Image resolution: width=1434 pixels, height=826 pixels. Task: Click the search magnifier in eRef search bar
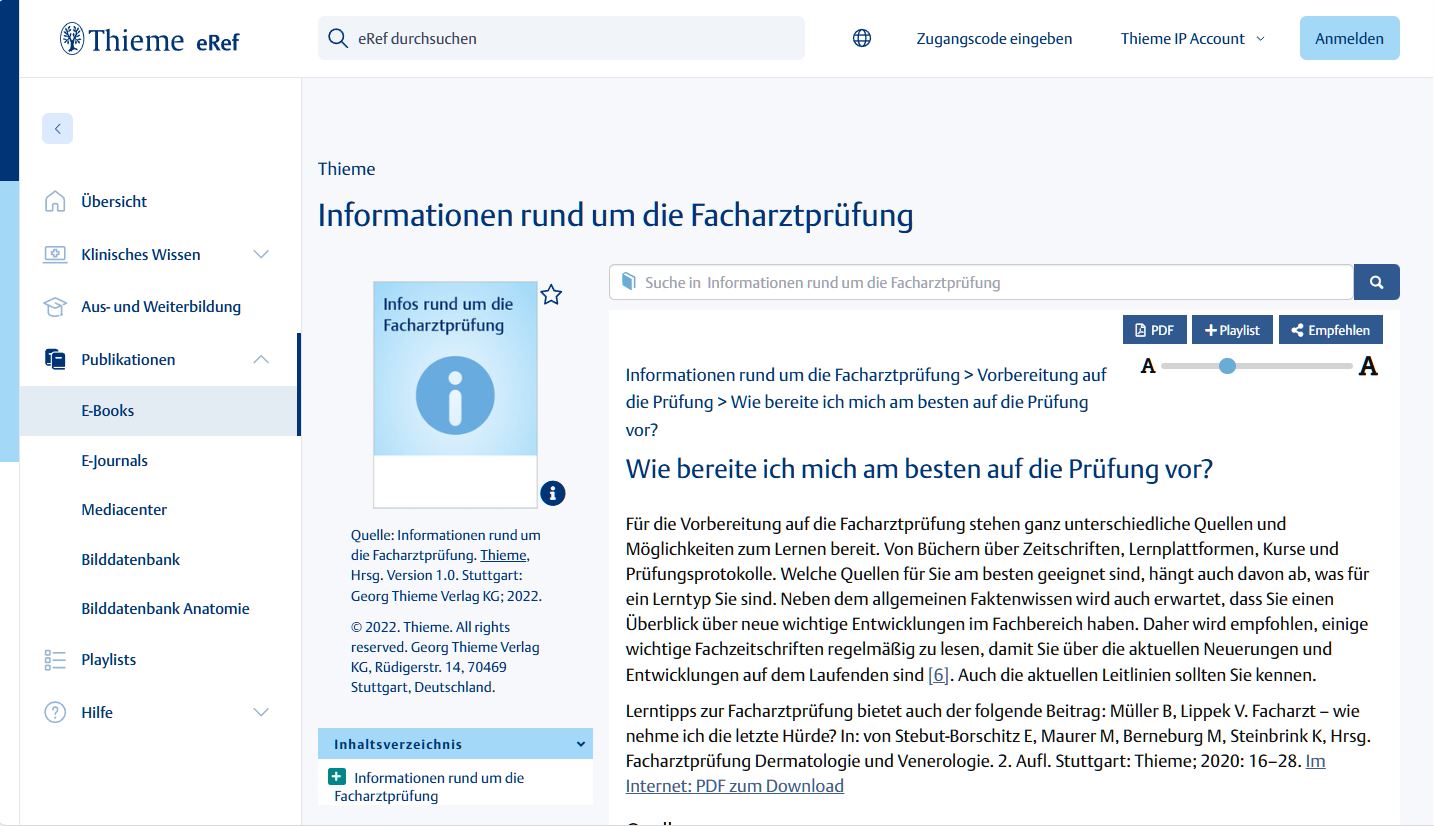click(x=338, y=38)
